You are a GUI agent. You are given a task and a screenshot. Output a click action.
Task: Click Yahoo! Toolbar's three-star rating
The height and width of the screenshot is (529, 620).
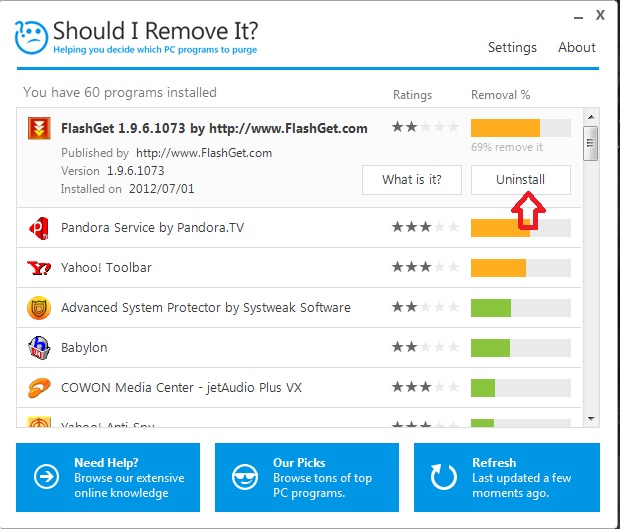point(425,267)
